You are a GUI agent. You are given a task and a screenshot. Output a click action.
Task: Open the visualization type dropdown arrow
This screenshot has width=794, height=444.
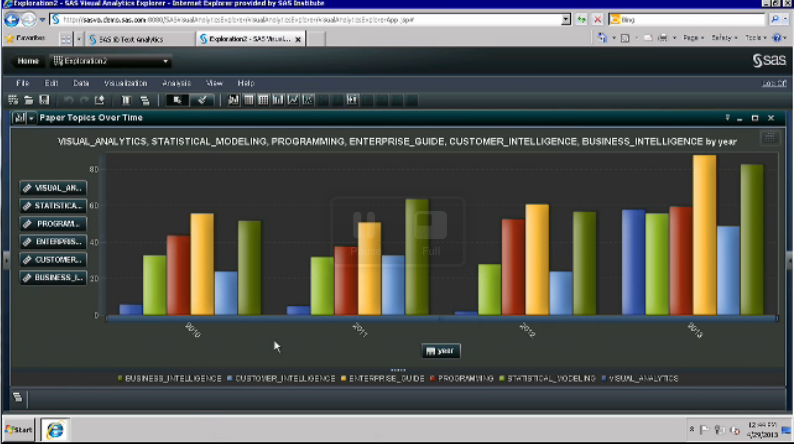(31, 118)
